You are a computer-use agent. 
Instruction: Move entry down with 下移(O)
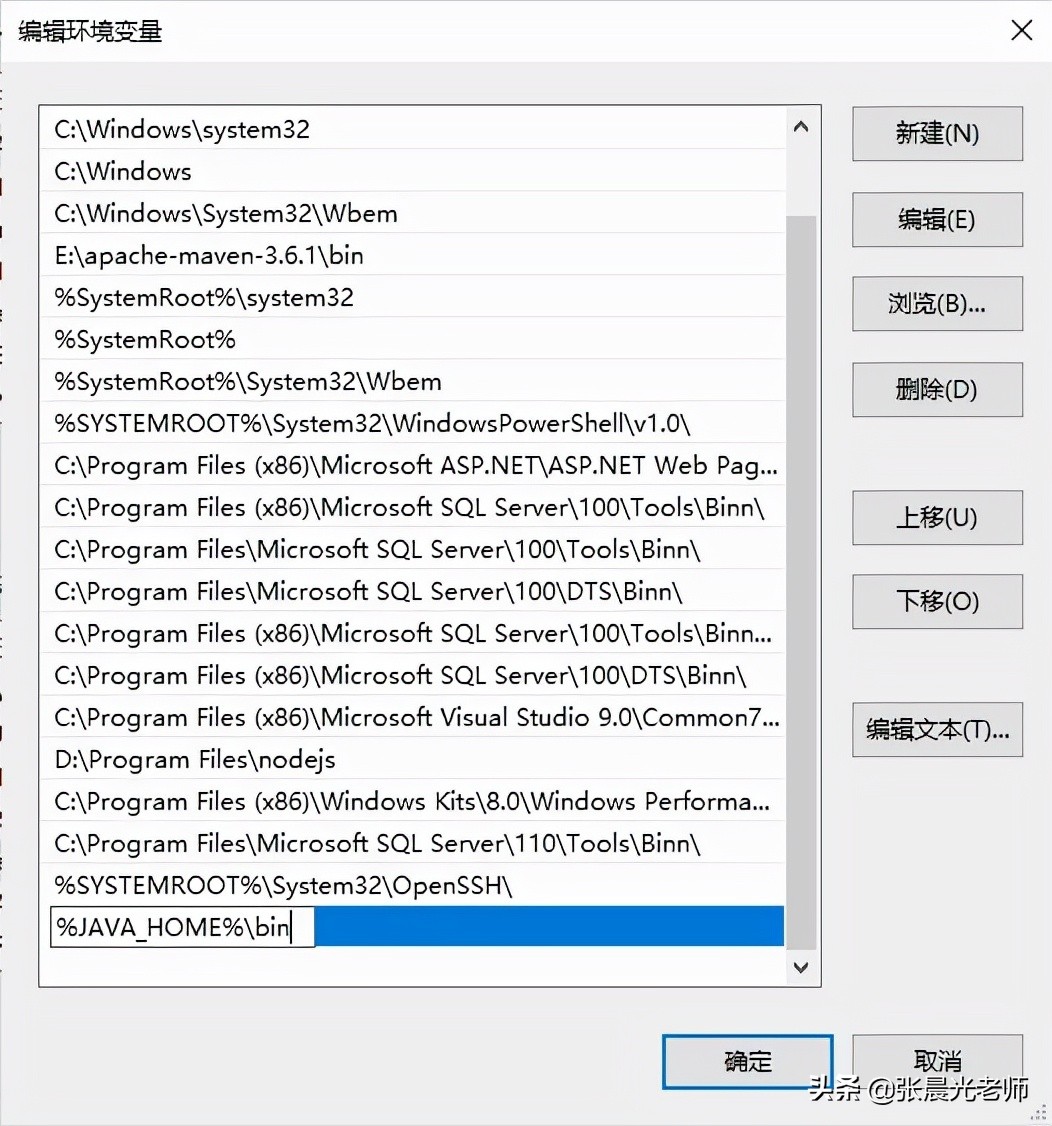point(936,601)
